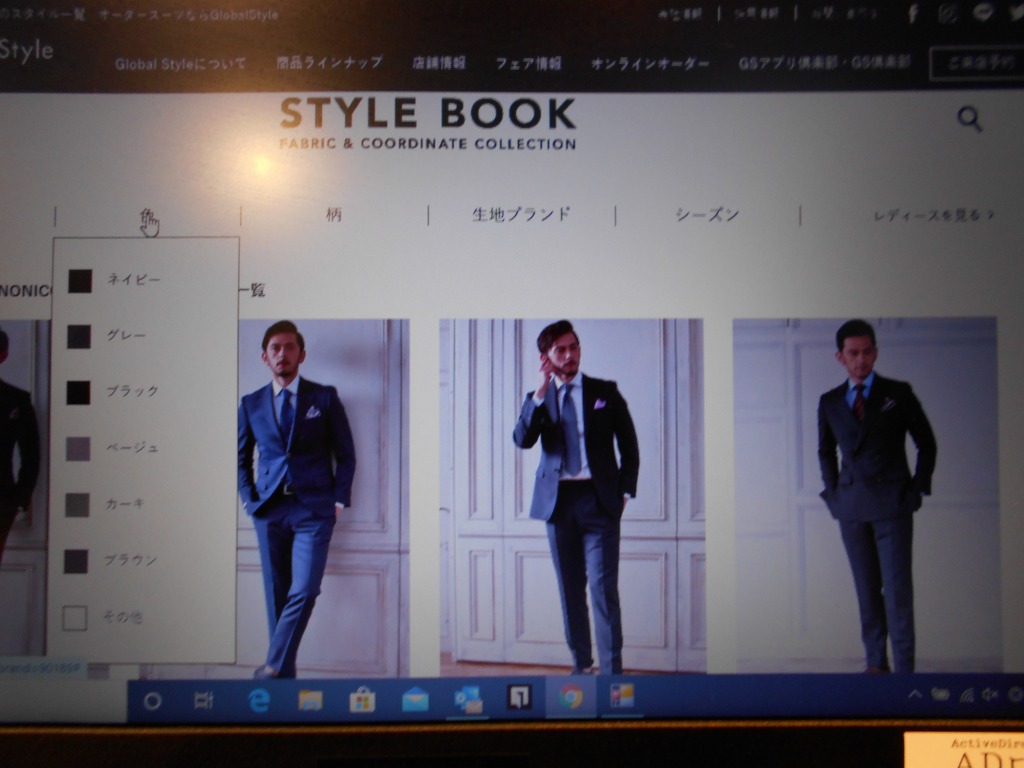Expand the 柄 filter dropdown

click(334, 215)
